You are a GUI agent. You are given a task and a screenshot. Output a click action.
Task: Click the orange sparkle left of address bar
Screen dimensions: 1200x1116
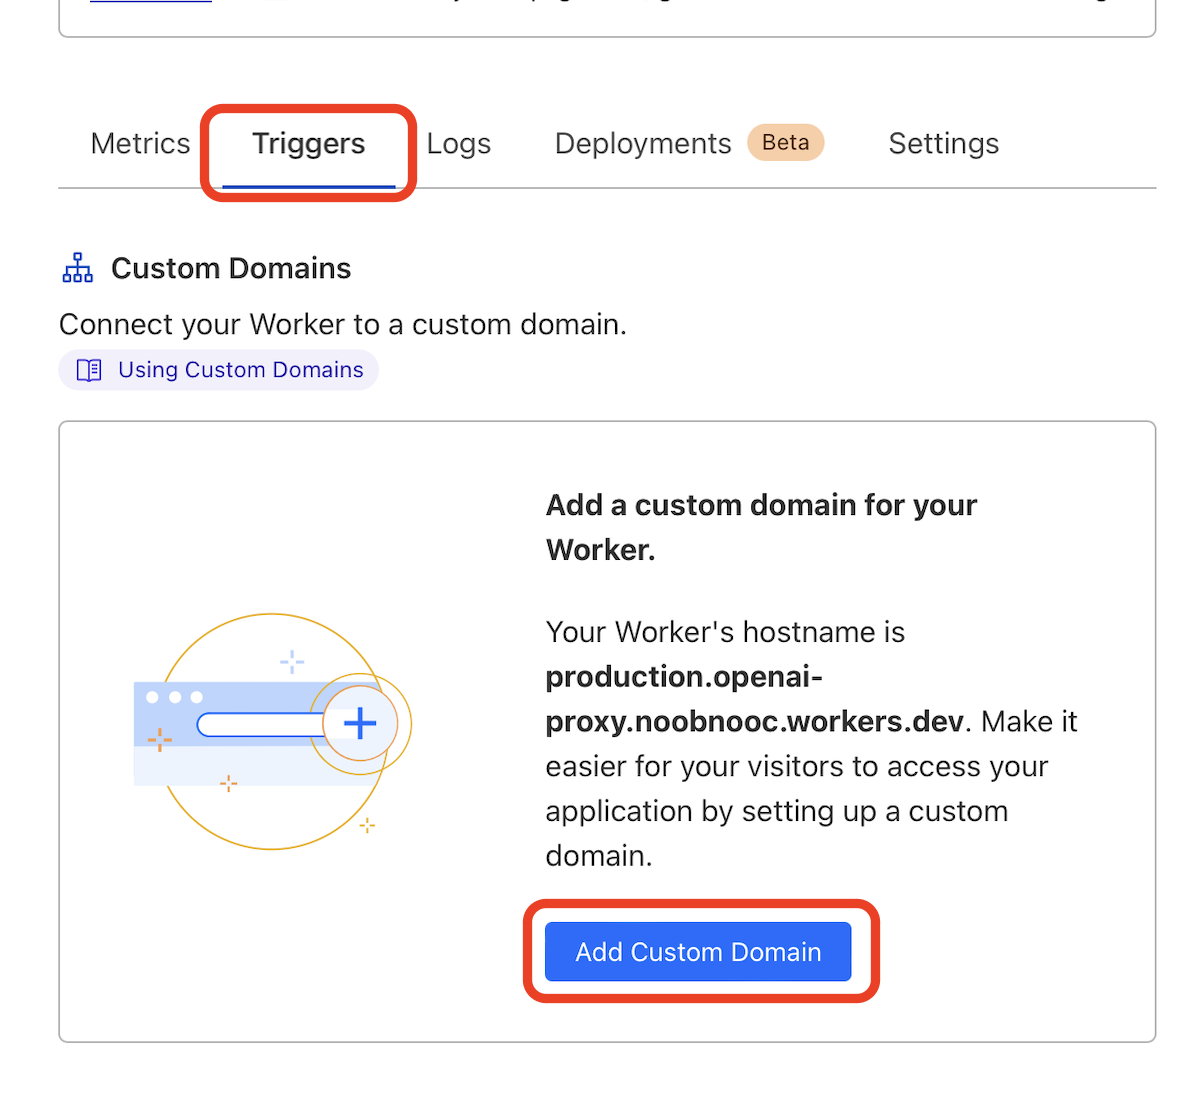pos(160,740)
